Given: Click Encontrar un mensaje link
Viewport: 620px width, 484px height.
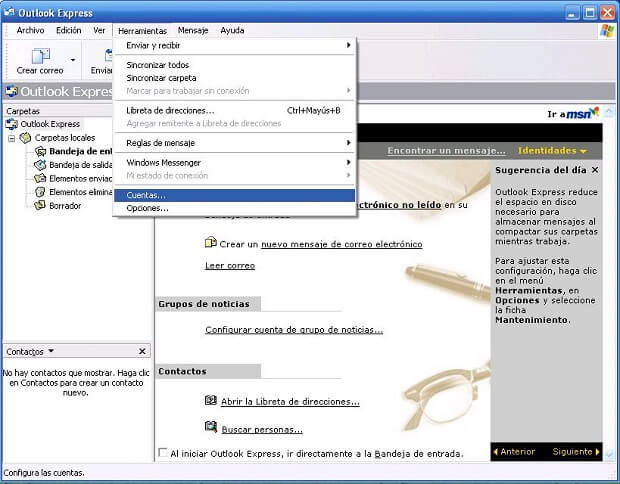Looking at the screenshot, I should (x=446, y=151).
